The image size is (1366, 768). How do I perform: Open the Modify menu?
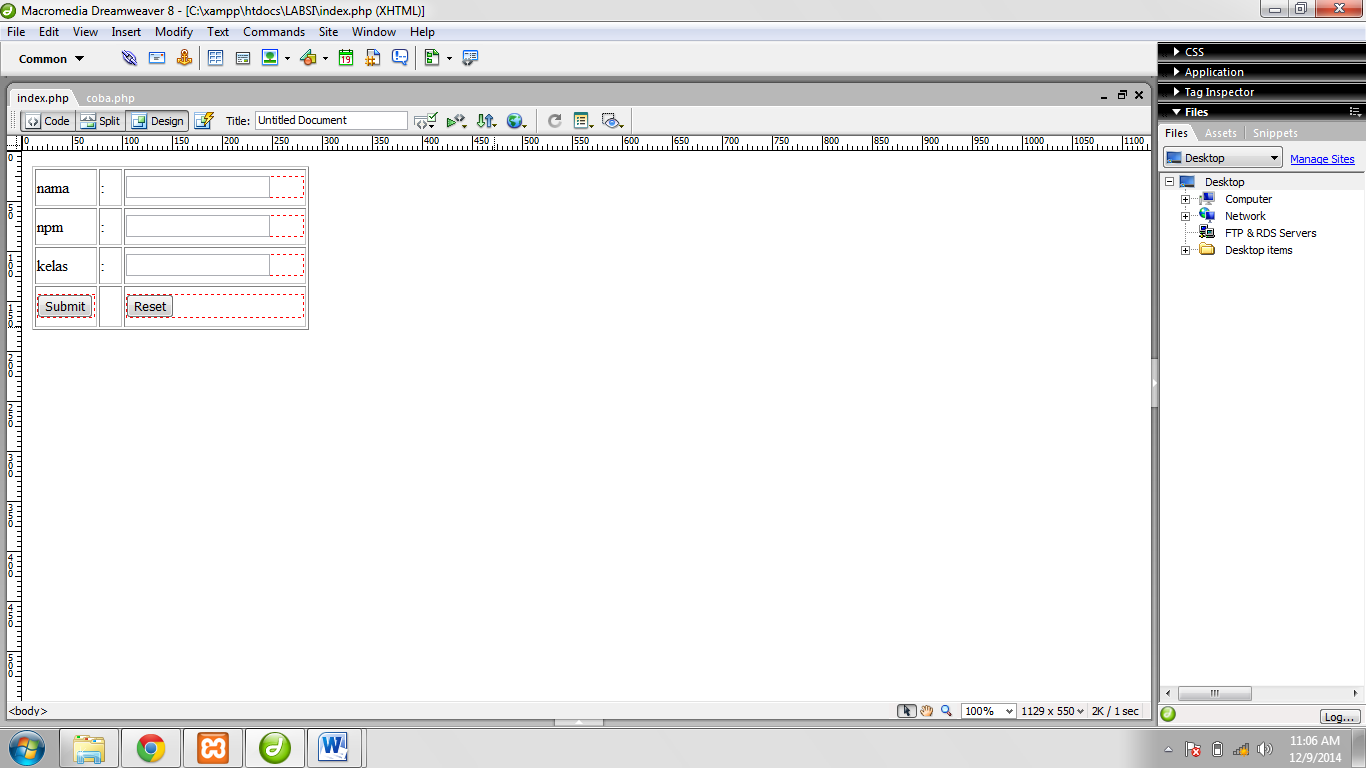(174, 32)
